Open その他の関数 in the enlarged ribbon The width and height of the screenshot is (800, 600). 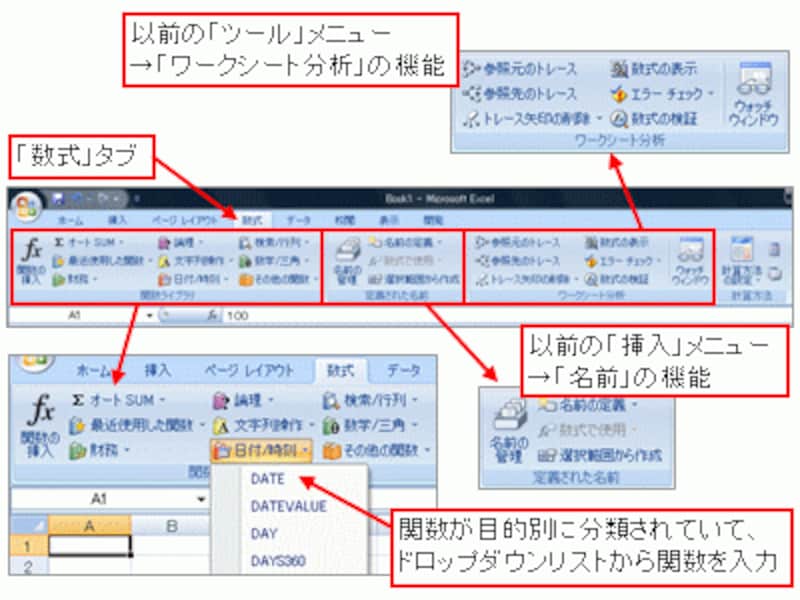tap(377, 450)
